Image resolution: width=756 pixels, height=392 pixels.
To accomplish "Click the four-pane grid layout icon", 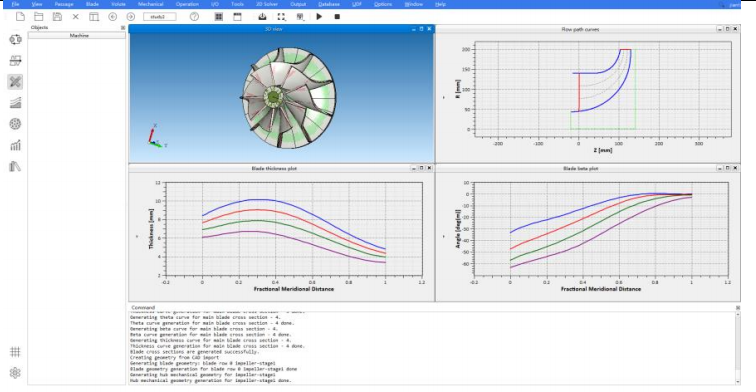I will (x=219, y=16).
